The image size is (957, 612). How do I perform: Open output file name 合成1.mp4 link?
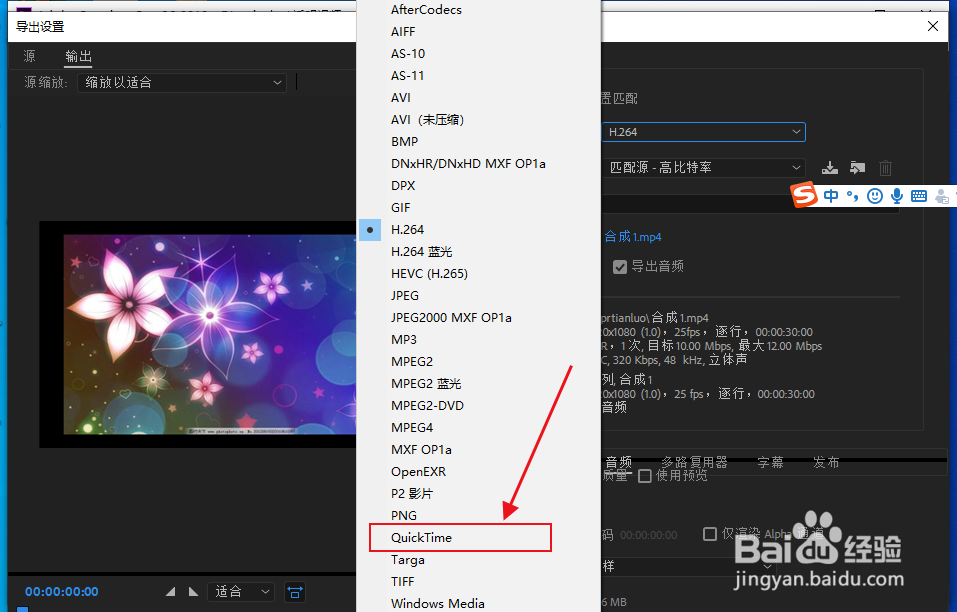point(633,237)
